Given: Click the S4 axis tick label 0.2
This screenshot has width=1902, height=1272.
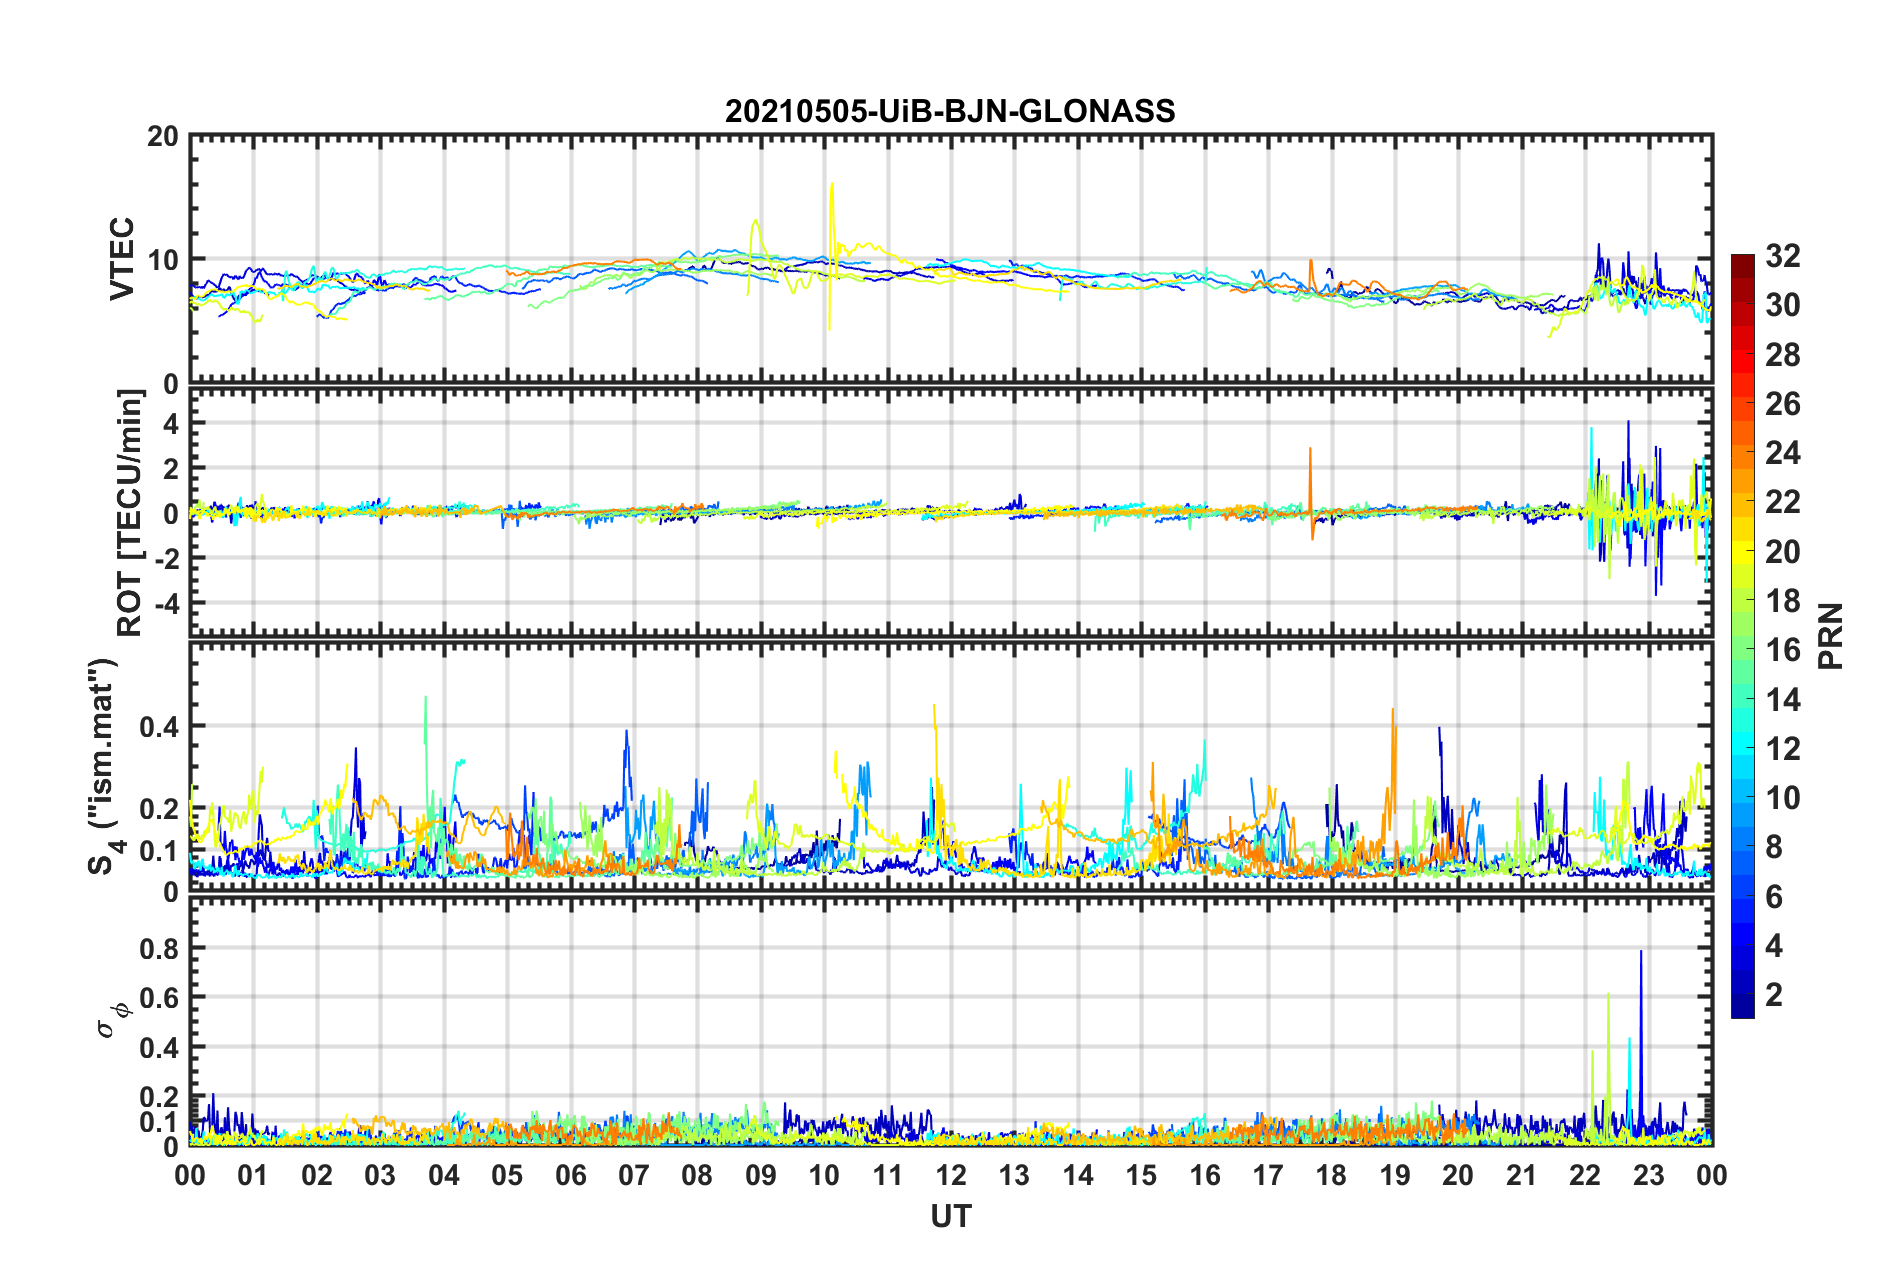Looking at the screenshot, I should (x=159, y=809).
